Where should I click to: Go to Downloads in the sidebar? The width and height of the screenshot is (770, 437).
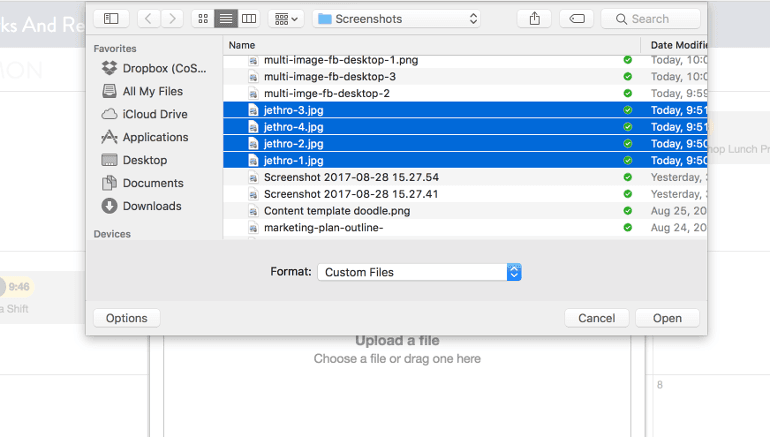pyautogui.click(x=152, y=206)
